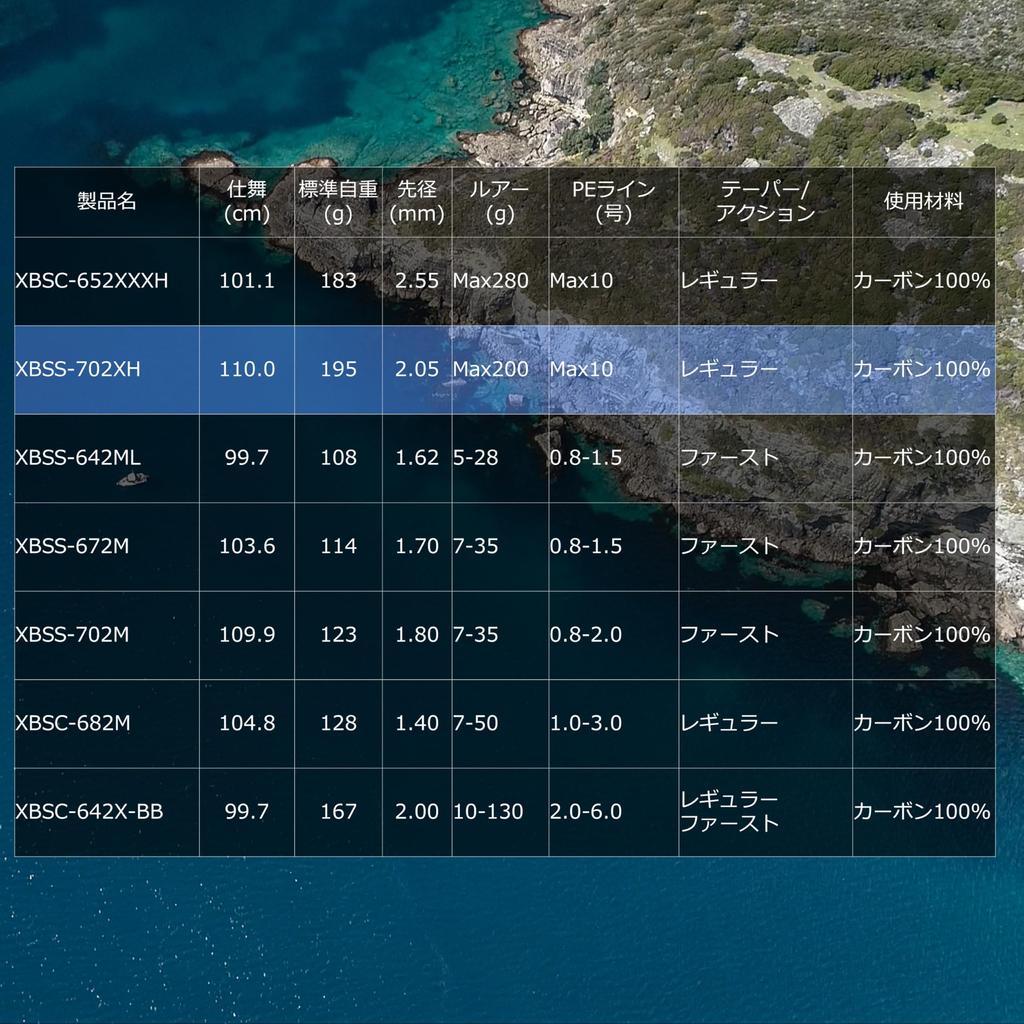Select the レギュラー ファースト taper cell

pos(729,812)
